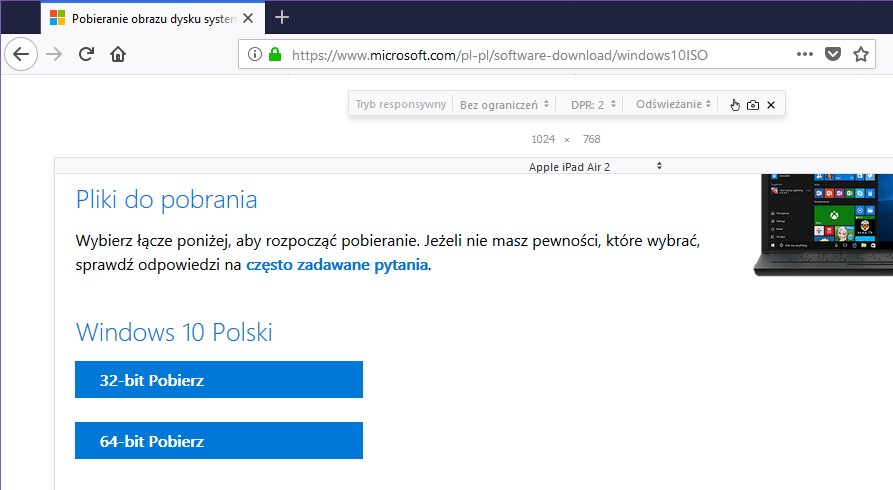Bookmark this page with the star
Screen dimensions: 893x490
[861, 55]
